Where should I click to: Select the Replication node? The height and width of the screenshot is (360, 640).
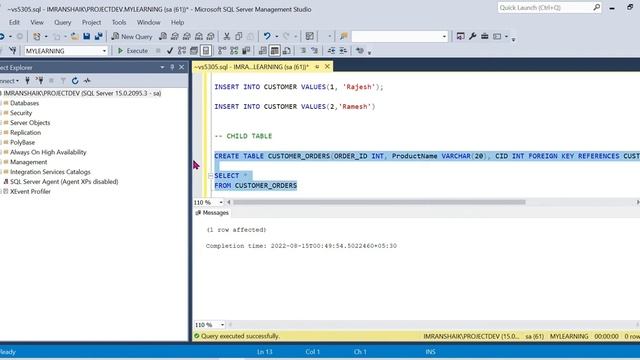25,133
